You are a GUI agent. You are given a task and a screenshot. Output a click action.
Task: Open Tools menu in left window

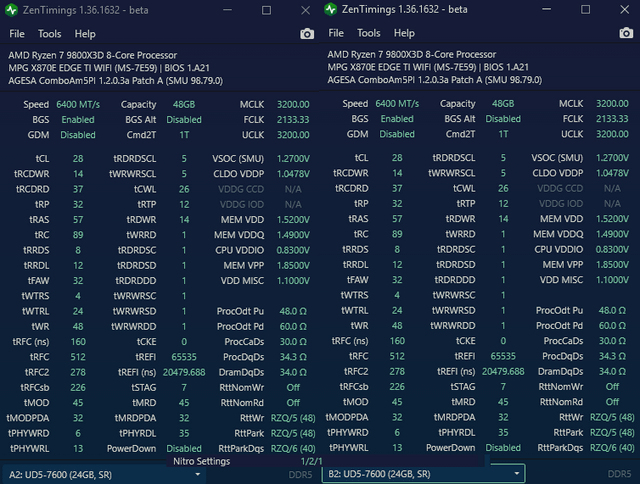pos(49,34)
